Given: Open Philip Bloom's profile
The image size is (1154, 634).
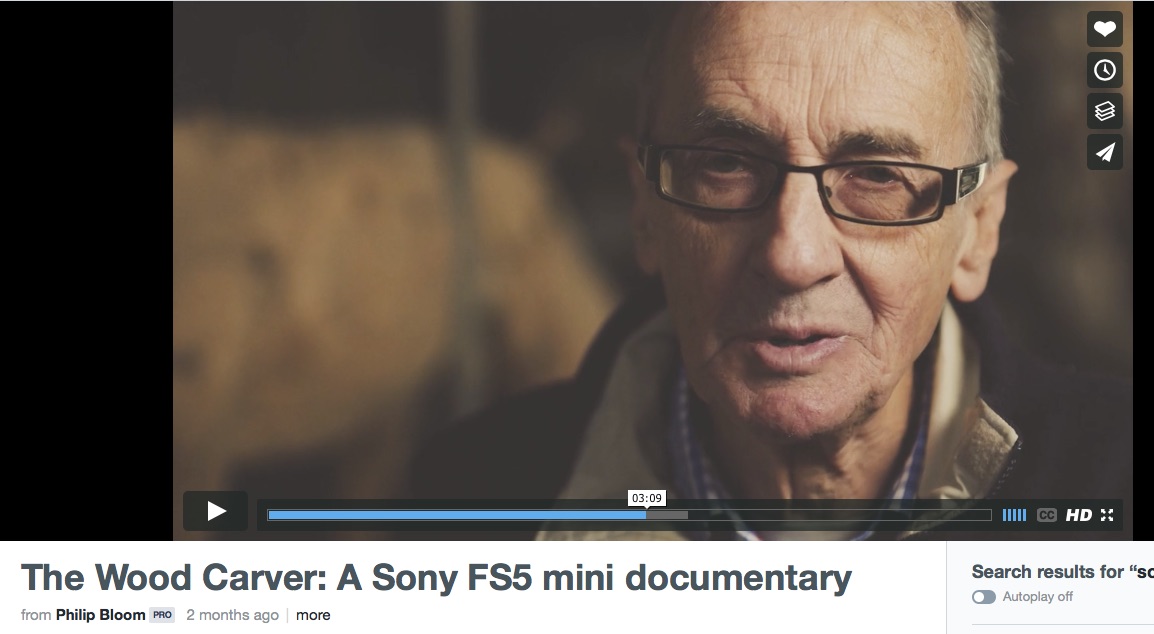Looking at the screenshot, I should tap(100, 615).
